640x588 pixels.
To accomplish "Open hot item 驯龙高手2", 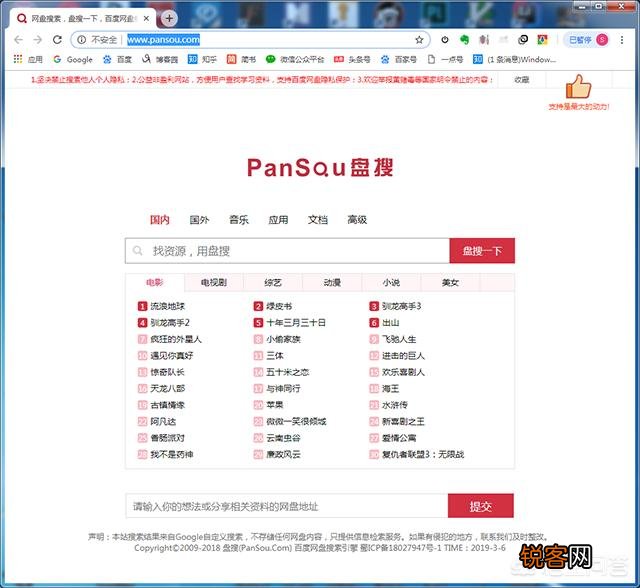I will (170, 323).
